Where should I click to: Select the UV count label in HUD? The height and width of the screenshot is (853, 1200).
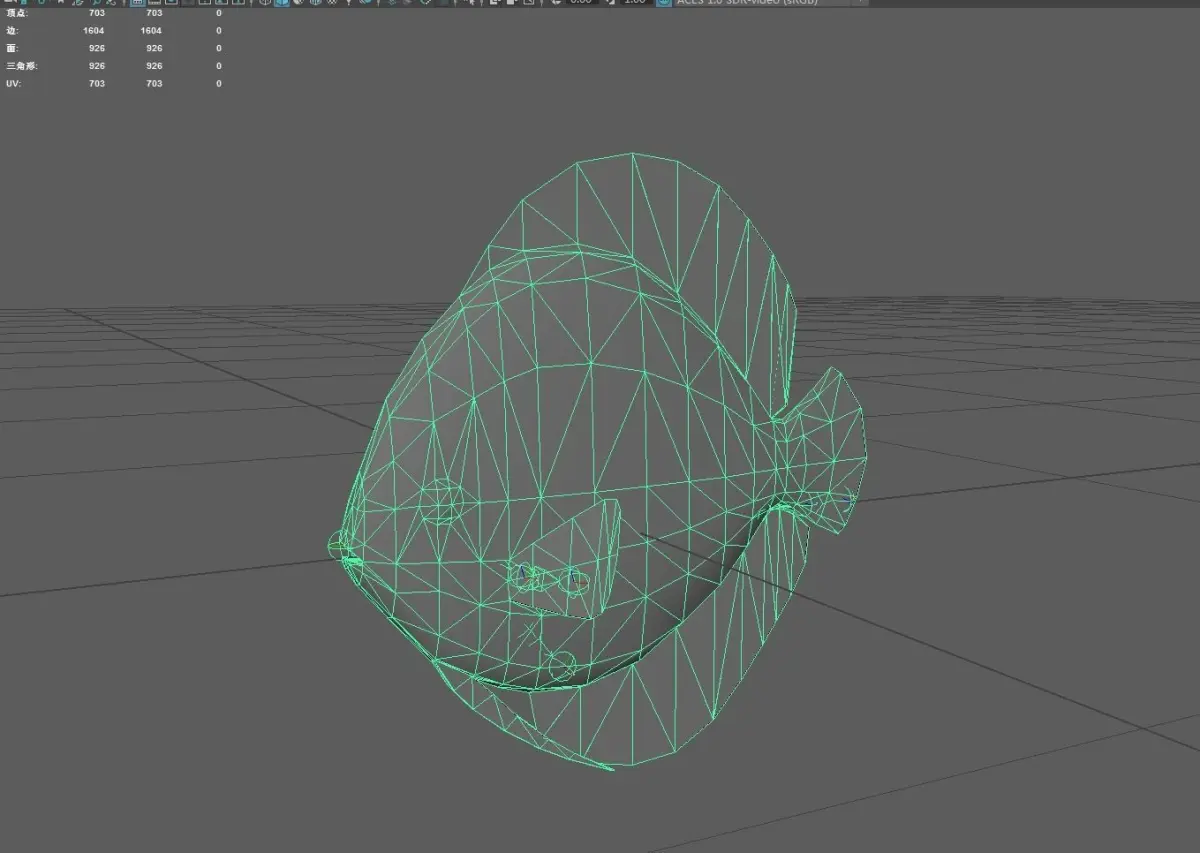coord(13,84)
